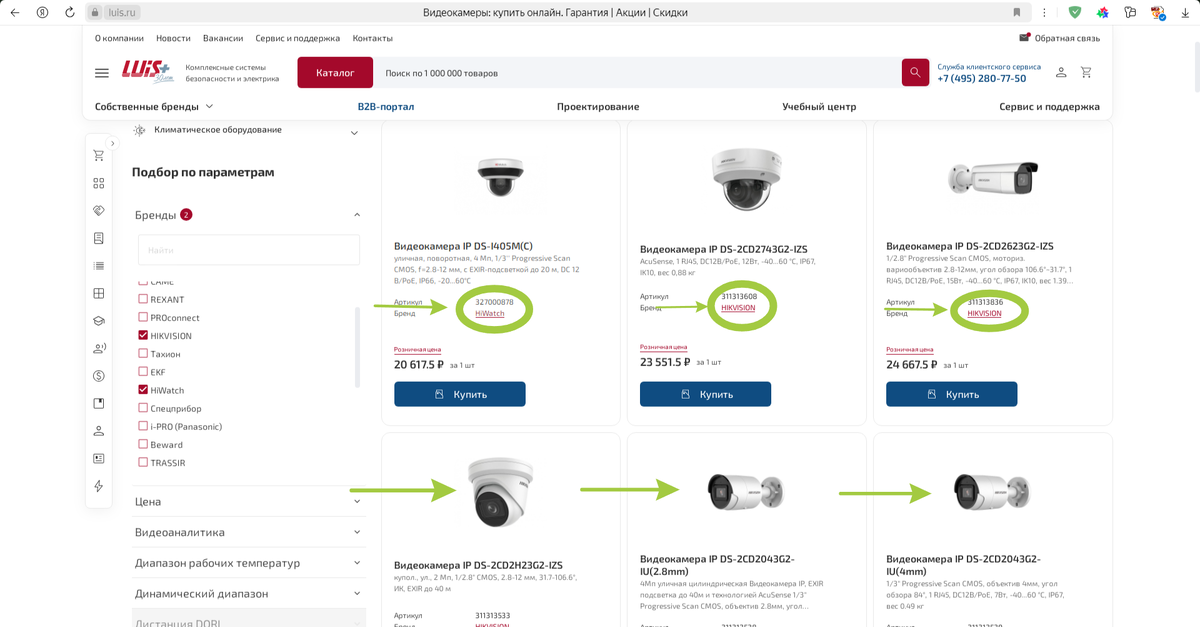The height and width of the screenshot is (627, 1200).
Task: Expand the Видеоаналитика filter section
Action: (x=246, y=533)
